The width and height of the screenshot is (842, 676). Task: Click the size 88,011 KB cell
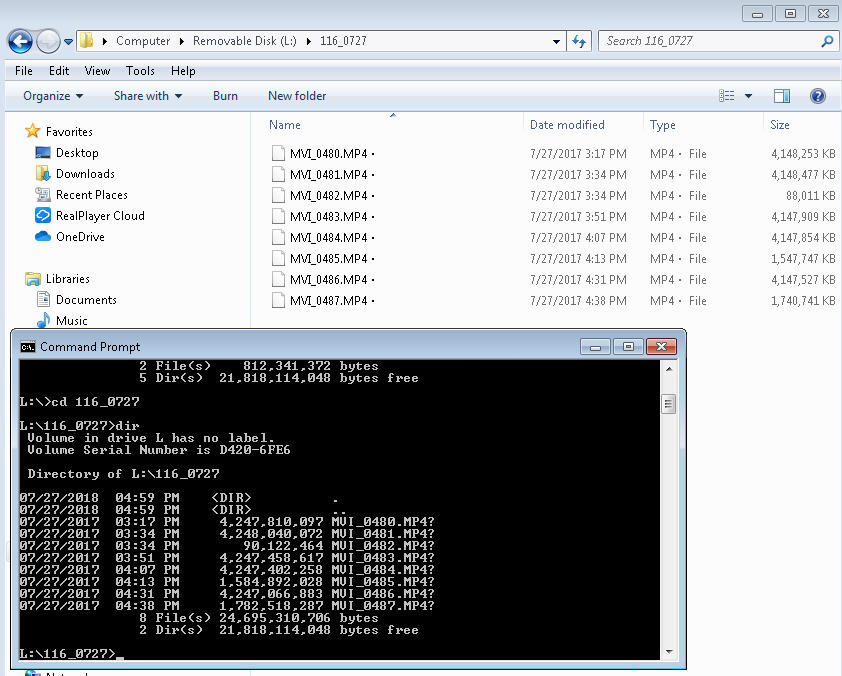pyautogui.click(x=810, y=196)
